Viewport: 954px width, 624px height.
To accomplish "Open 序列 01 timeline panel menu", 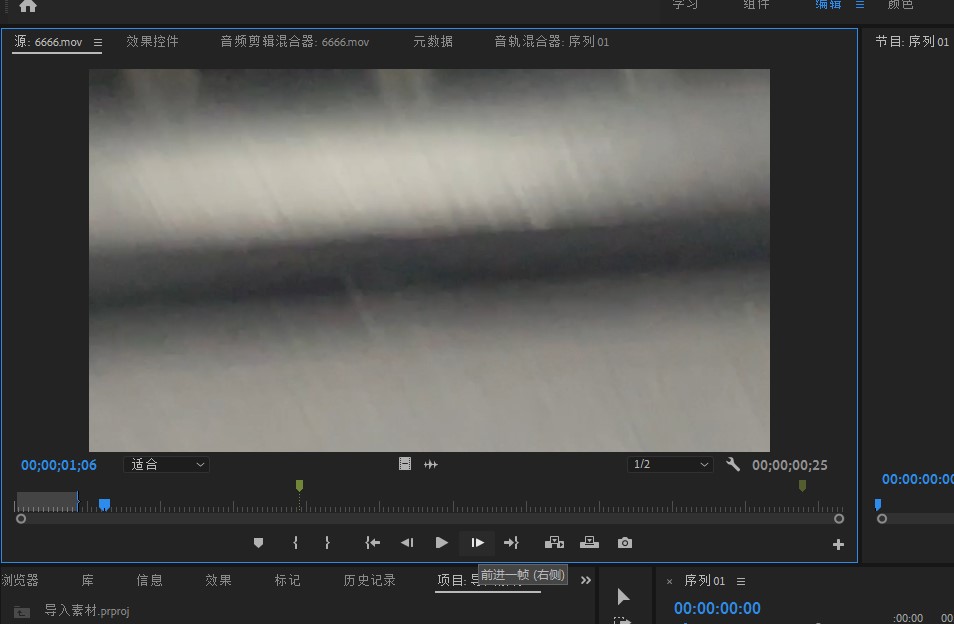I will [x=741, y=581].
